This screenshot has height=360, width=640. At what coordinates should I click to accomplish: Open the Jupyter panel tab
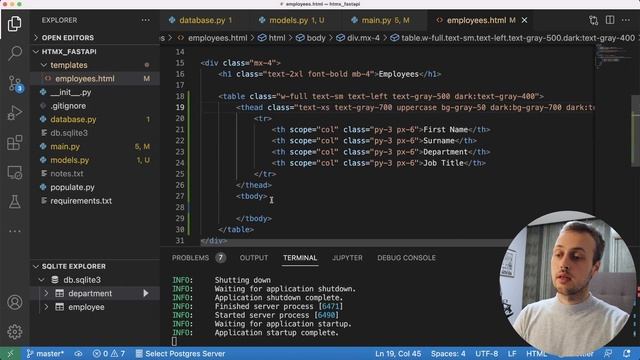pyautogui.click(x=347, y=258)
